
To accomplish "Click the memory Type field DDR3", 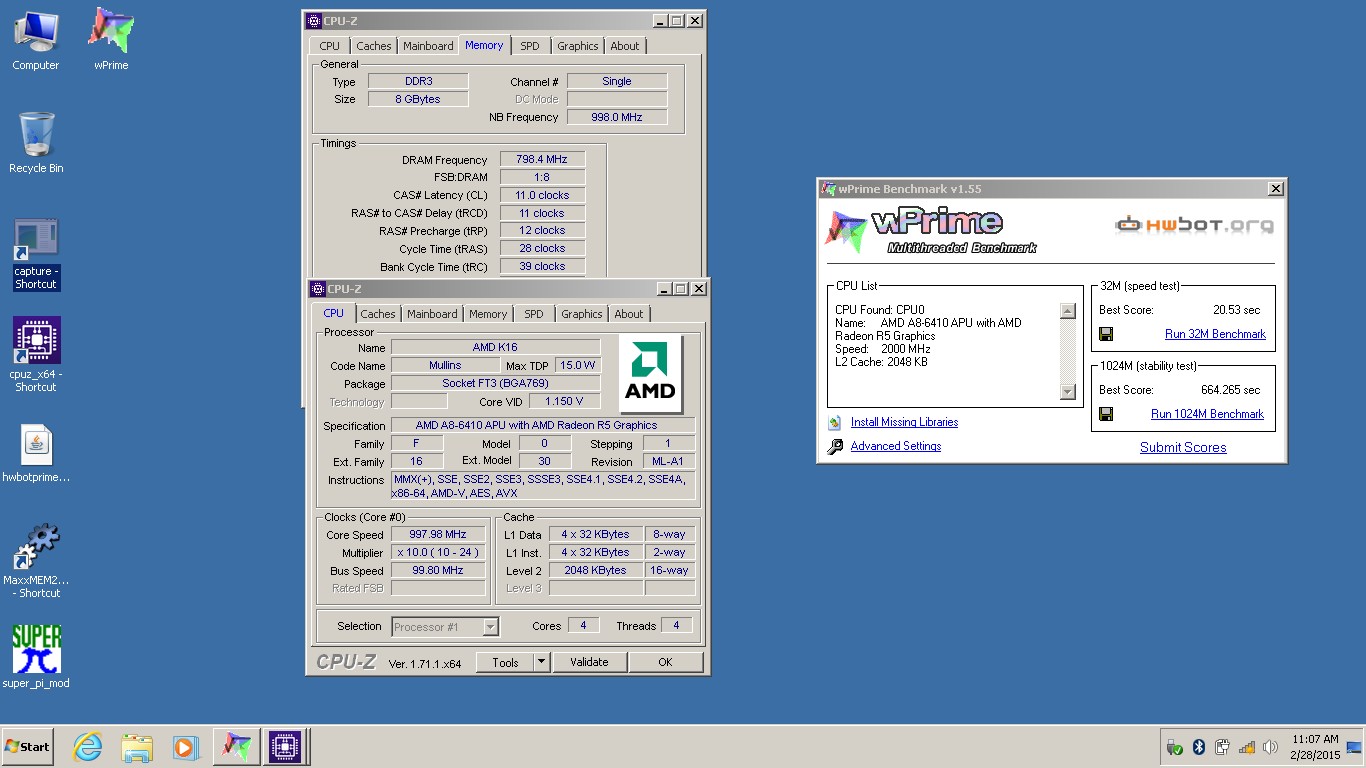I will [x=418, y=82].
